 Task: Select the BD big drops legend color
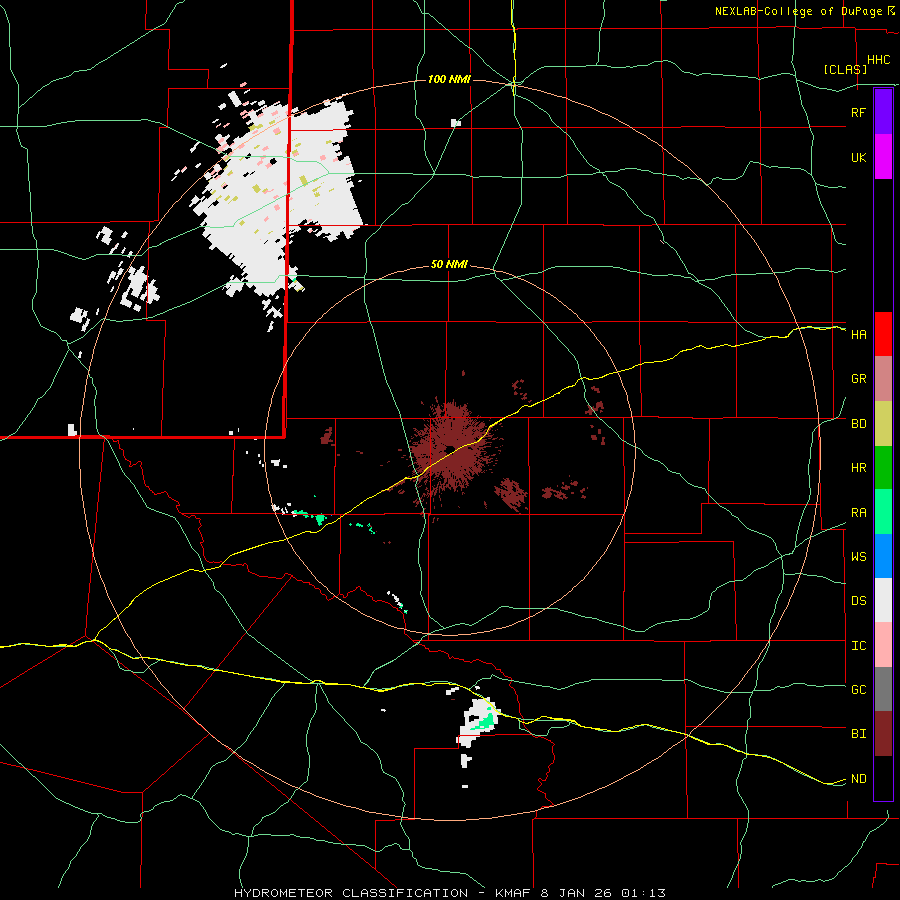[883, 424]
